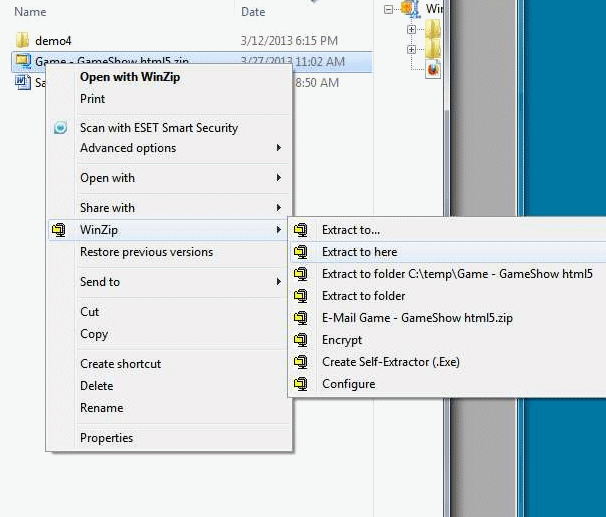Select Rename from the context menu
Viewport: 606px width, 517px height.
[x=102, y=408]
